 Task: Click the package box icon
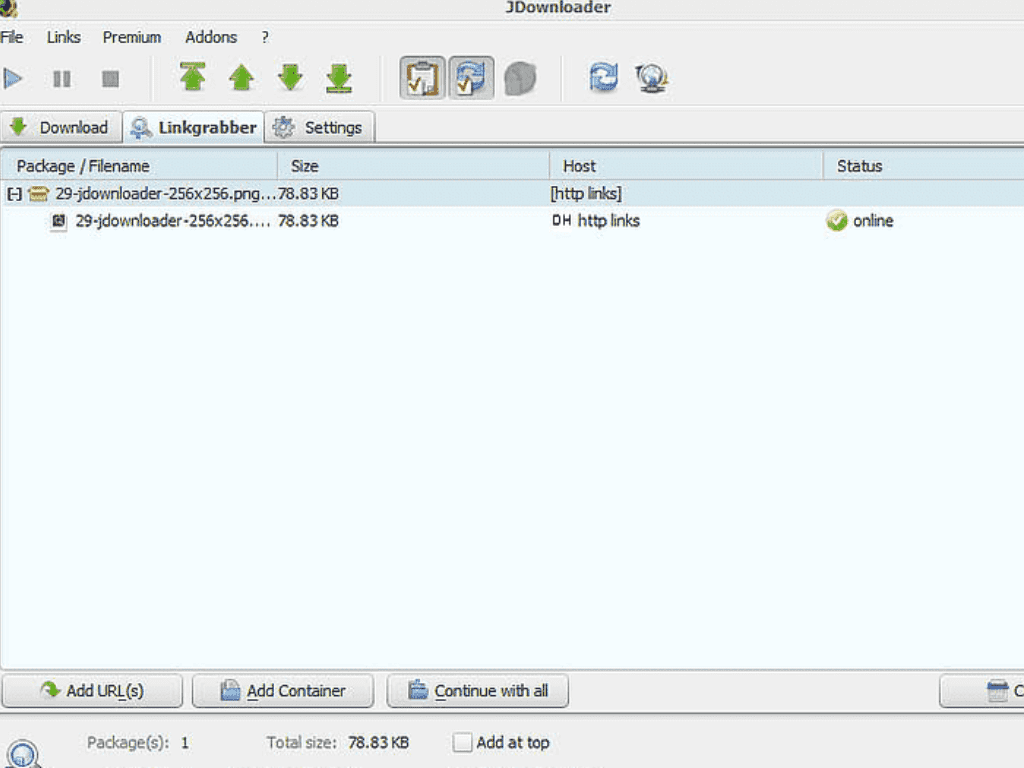click(39, 194)
